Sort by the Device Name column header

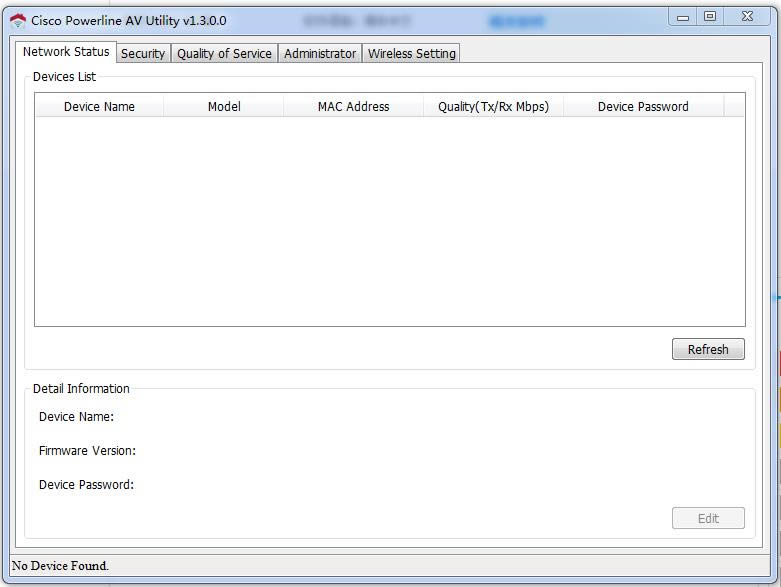99,106
